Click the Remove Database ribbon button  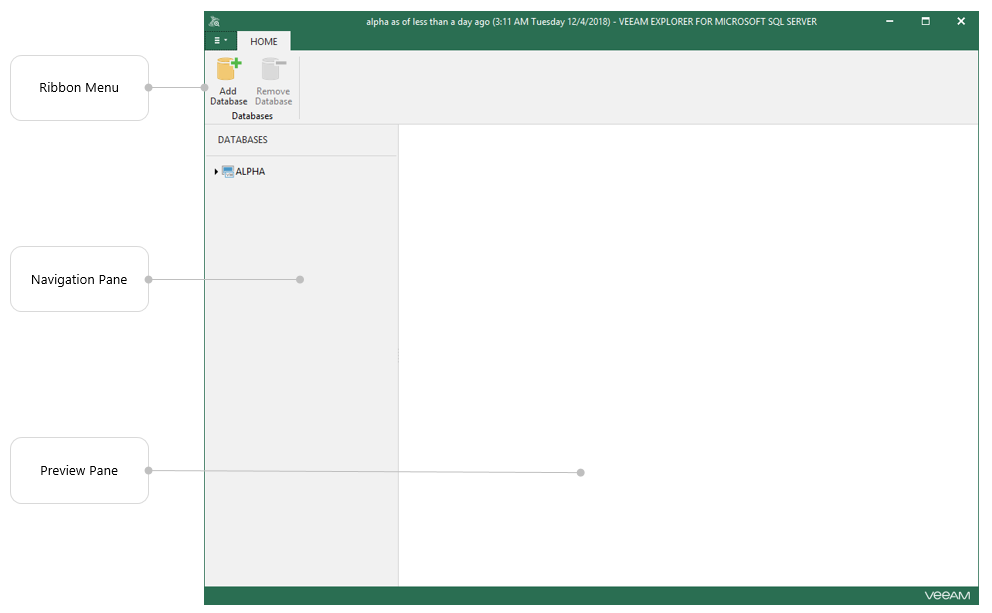[x=273, y=82]
